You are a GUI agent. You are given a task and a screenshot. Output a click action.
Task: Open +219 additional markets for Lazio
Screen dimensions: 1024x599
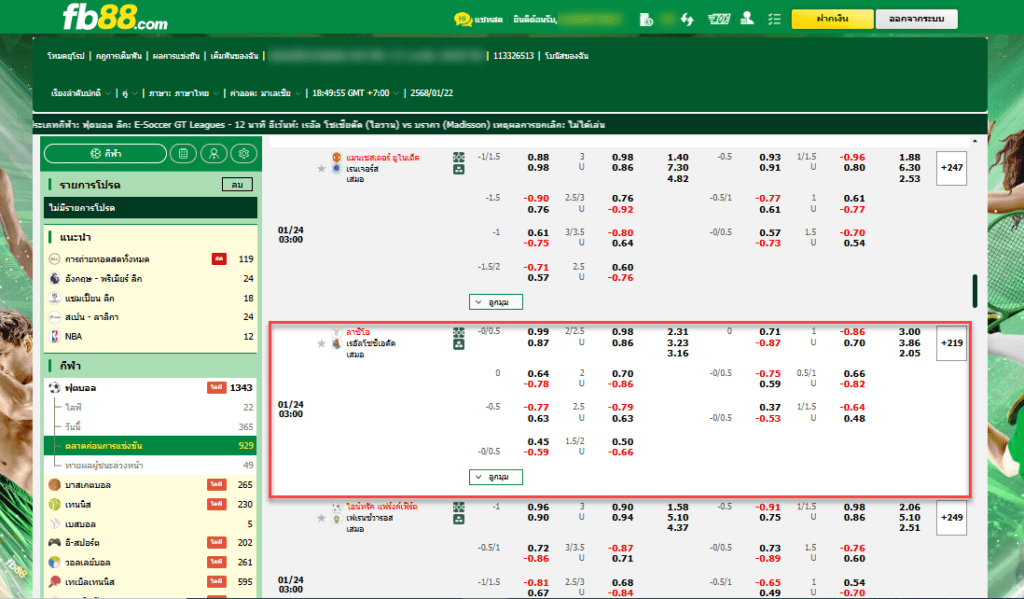click(x=952, y=343)
